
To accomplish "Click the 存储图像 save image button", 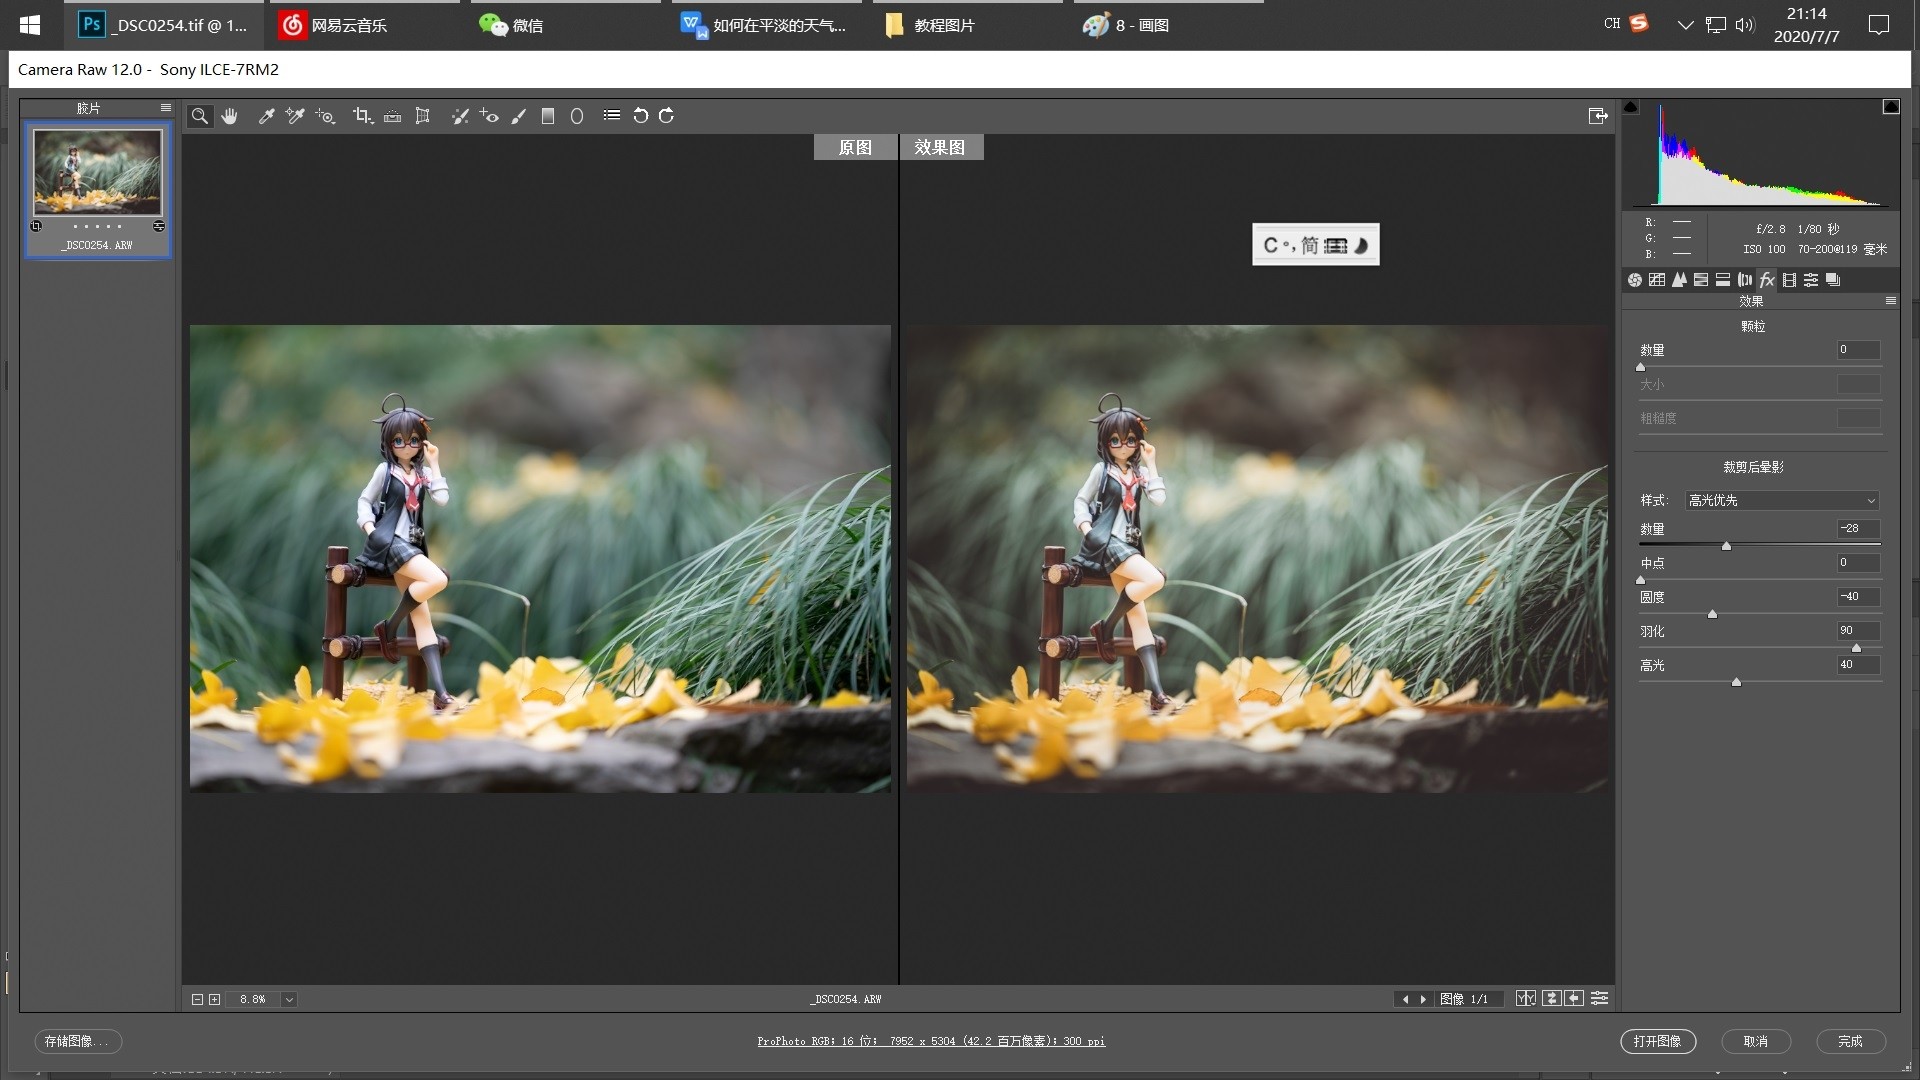I will 78,1041.
